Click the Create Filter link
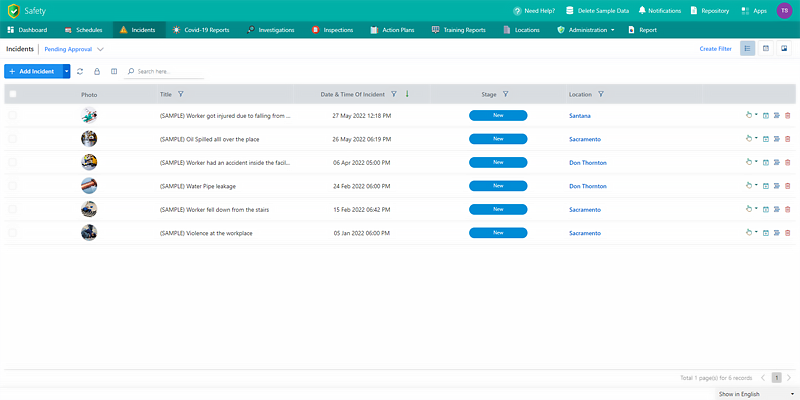Viewport: 800px width, 400px height. pos(715,48)
